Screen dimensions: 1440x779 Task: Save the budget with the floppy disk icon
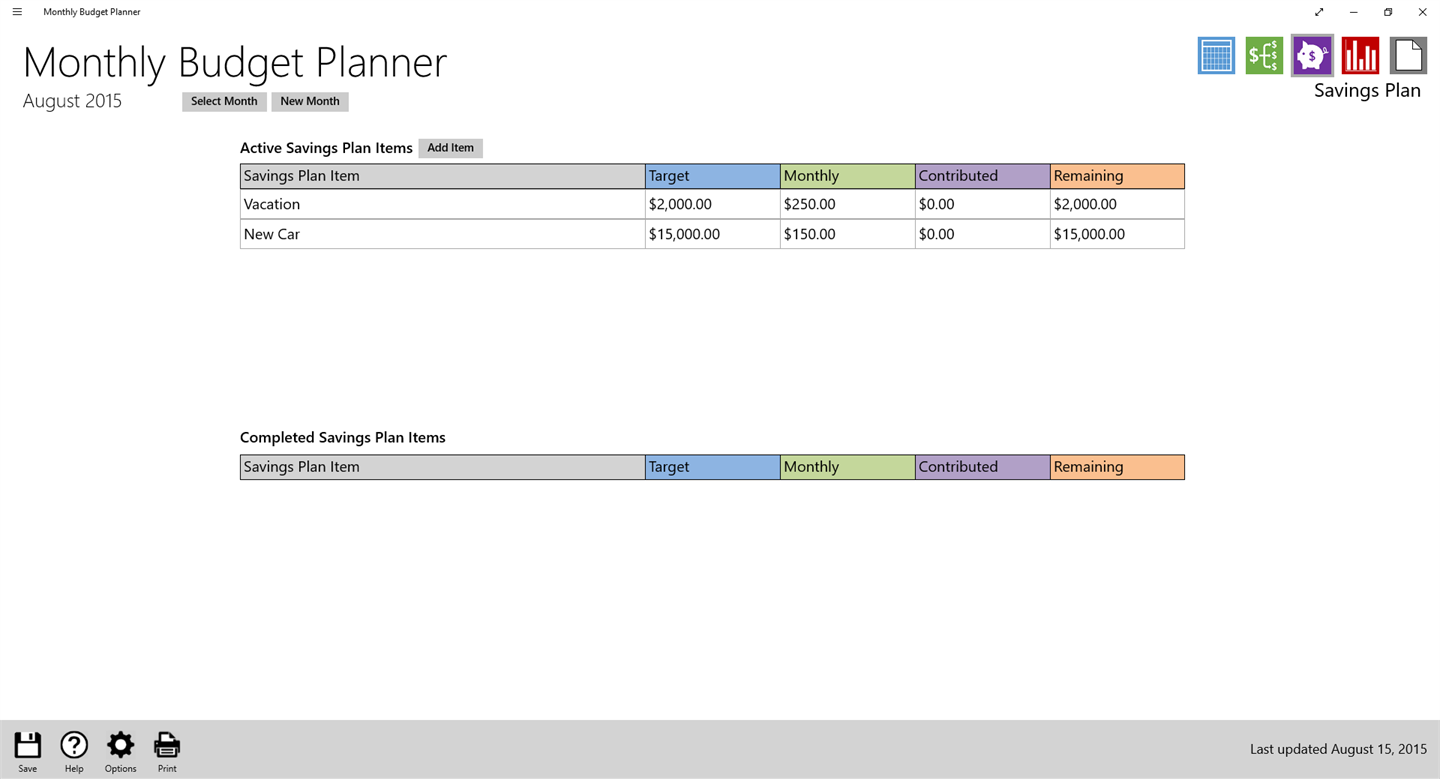pos(27,751)
